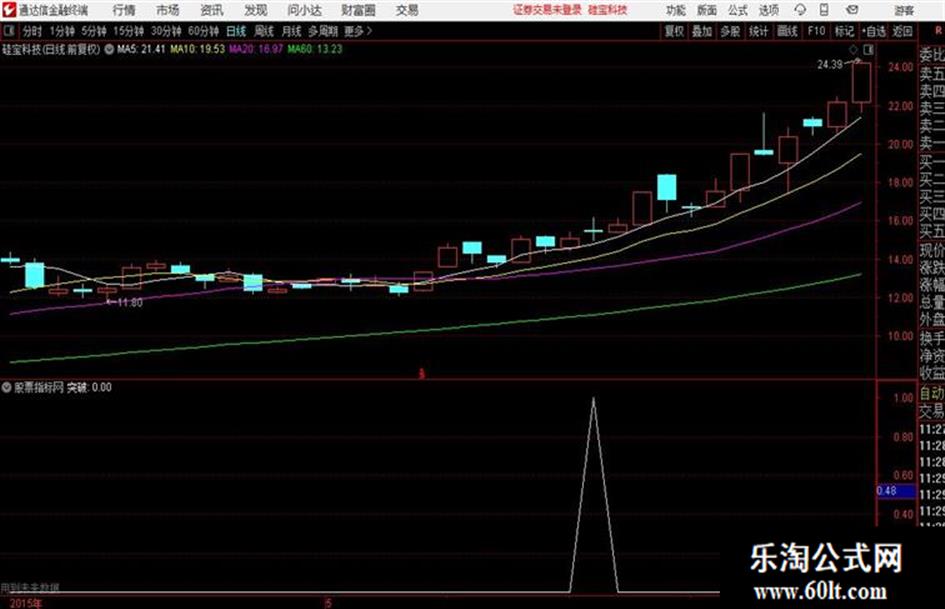The image size is (945, 609).
Task: Toggle the 自选 watchlist button
Action: tap(874, 31)
